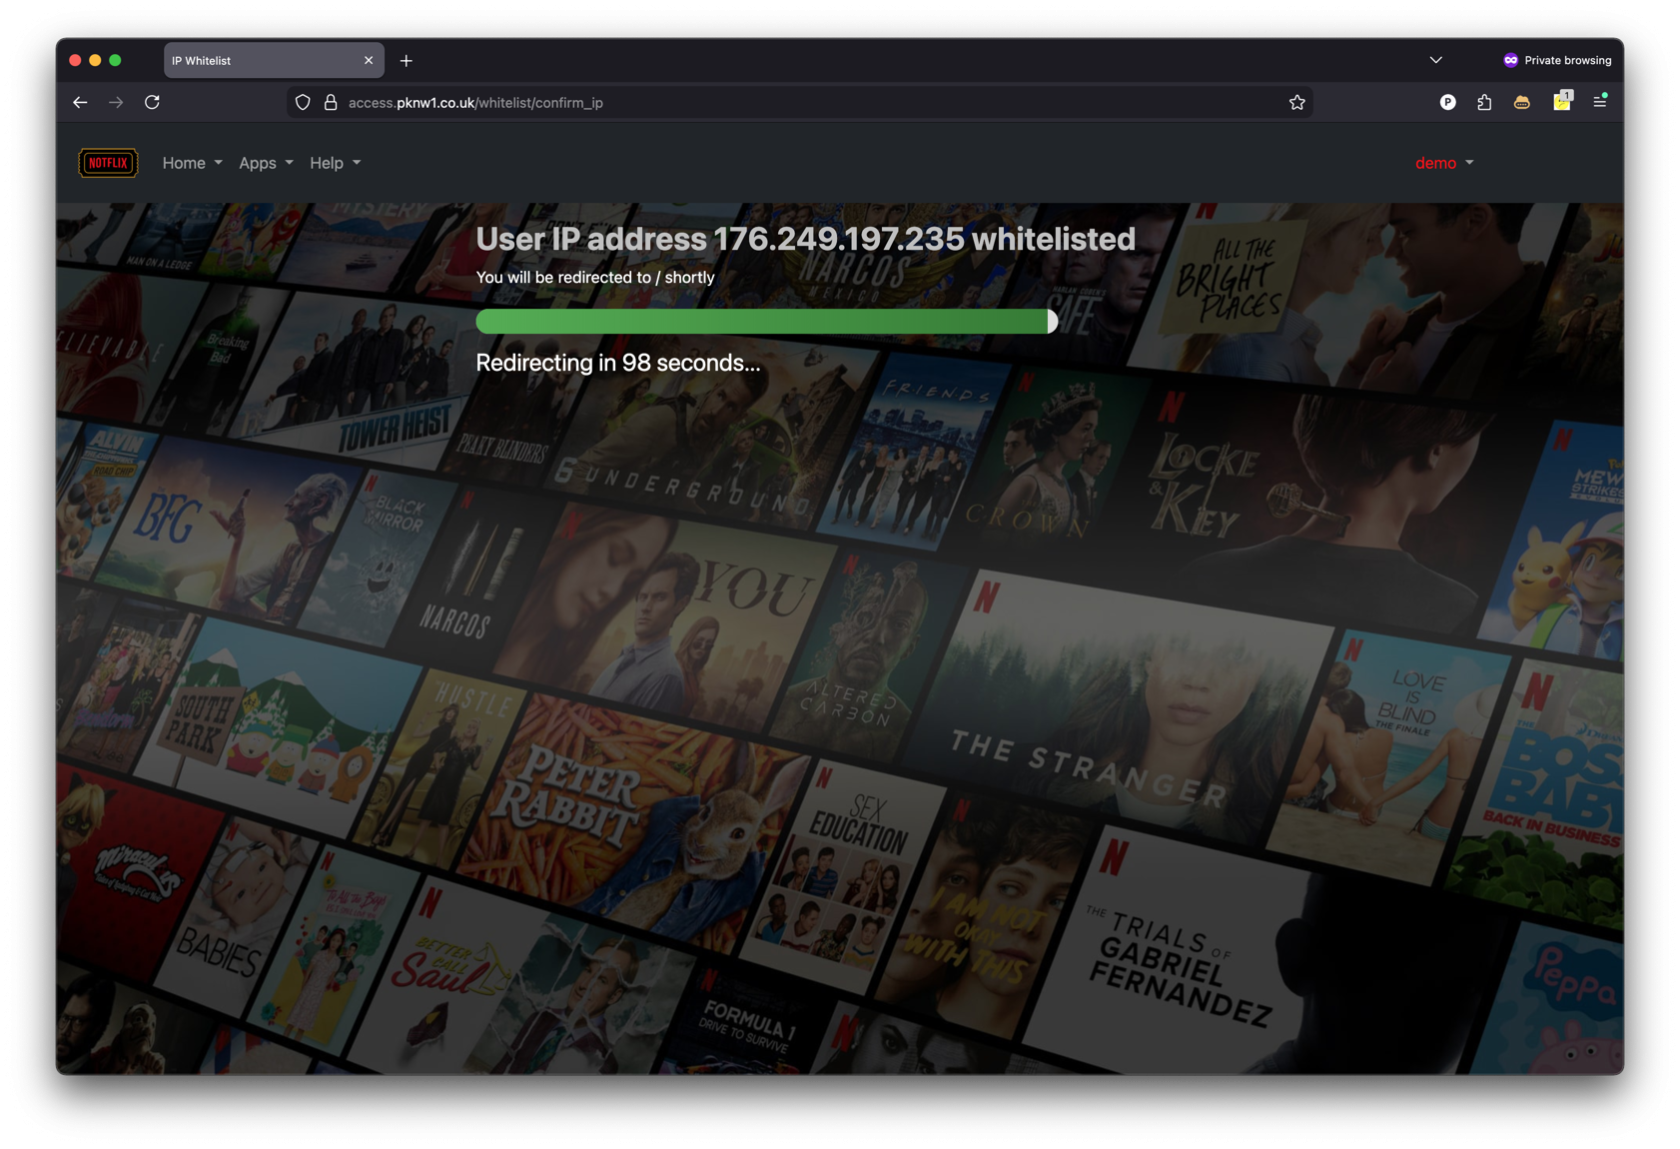This screenshot has height=1149, width=1680.
Task: List all tabs with the chevron button
Action: pos(1436,60)
